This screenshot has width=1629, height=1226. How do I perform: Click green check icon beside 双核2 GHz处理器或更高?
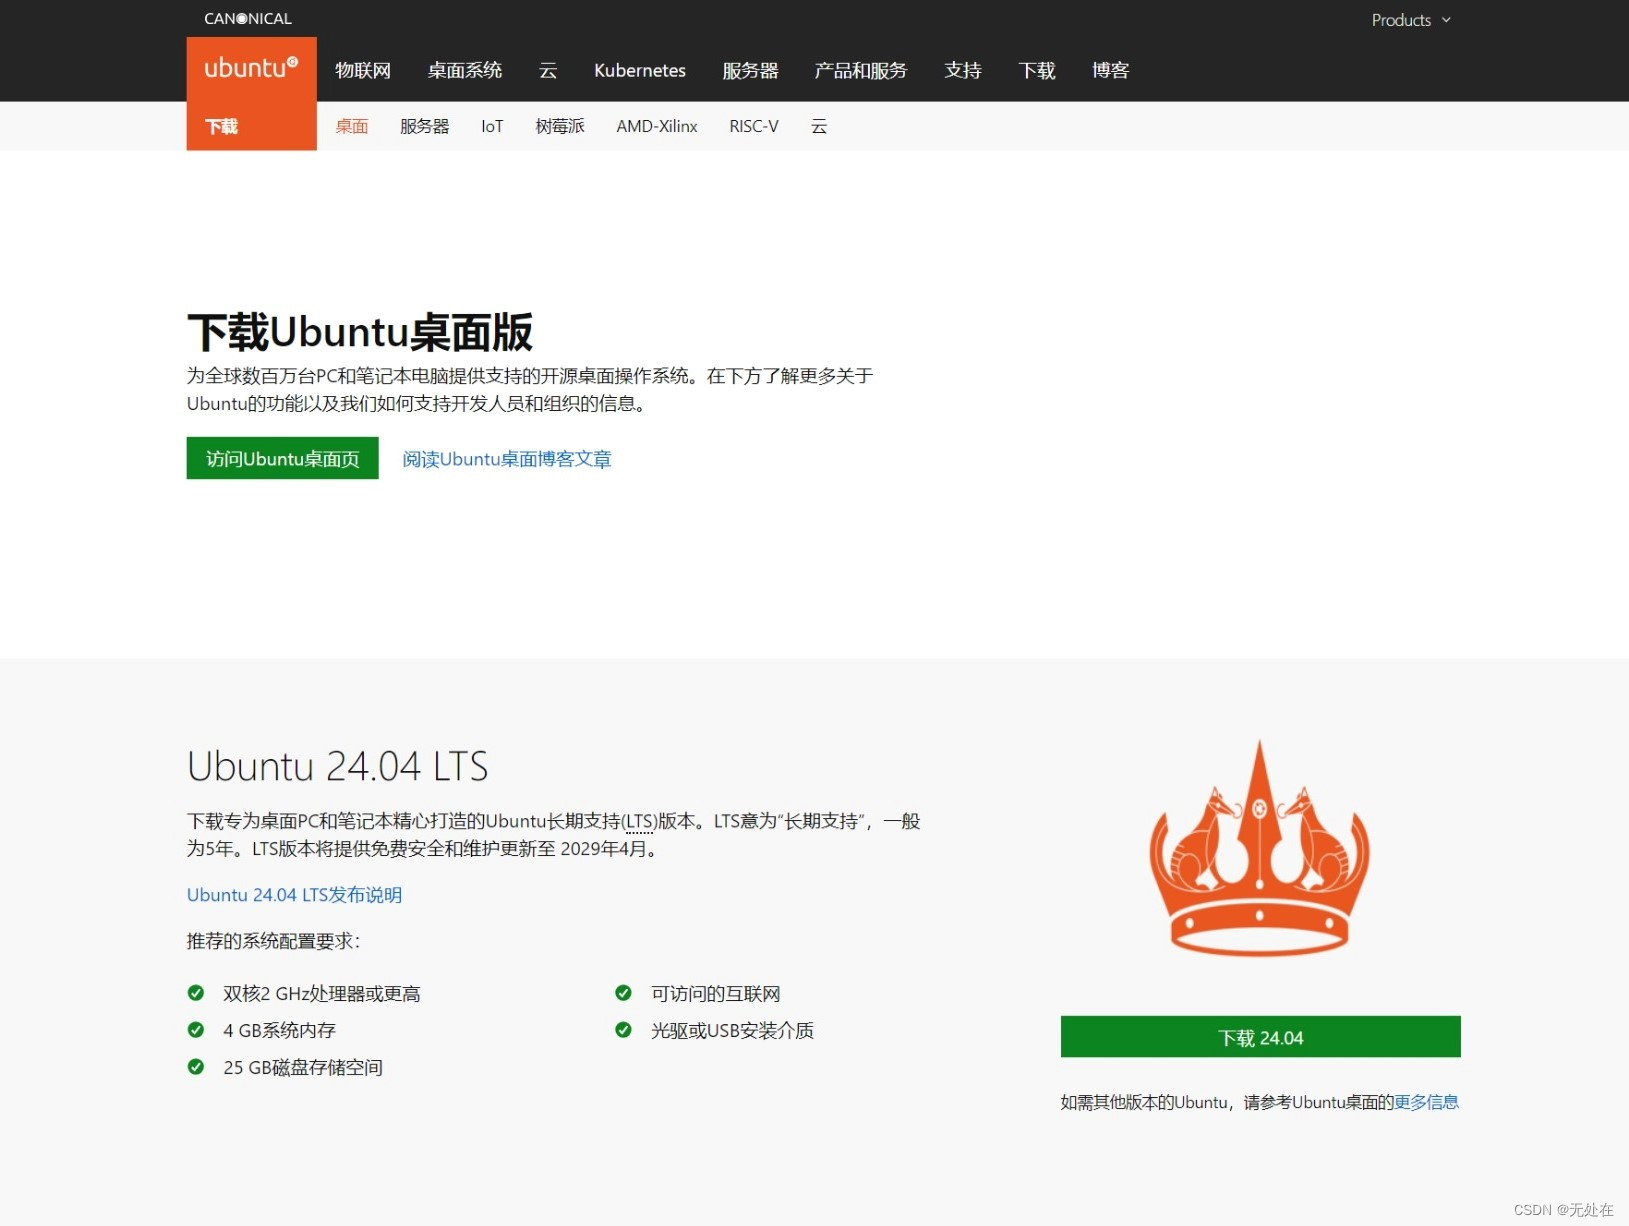(x=196, y=993)
